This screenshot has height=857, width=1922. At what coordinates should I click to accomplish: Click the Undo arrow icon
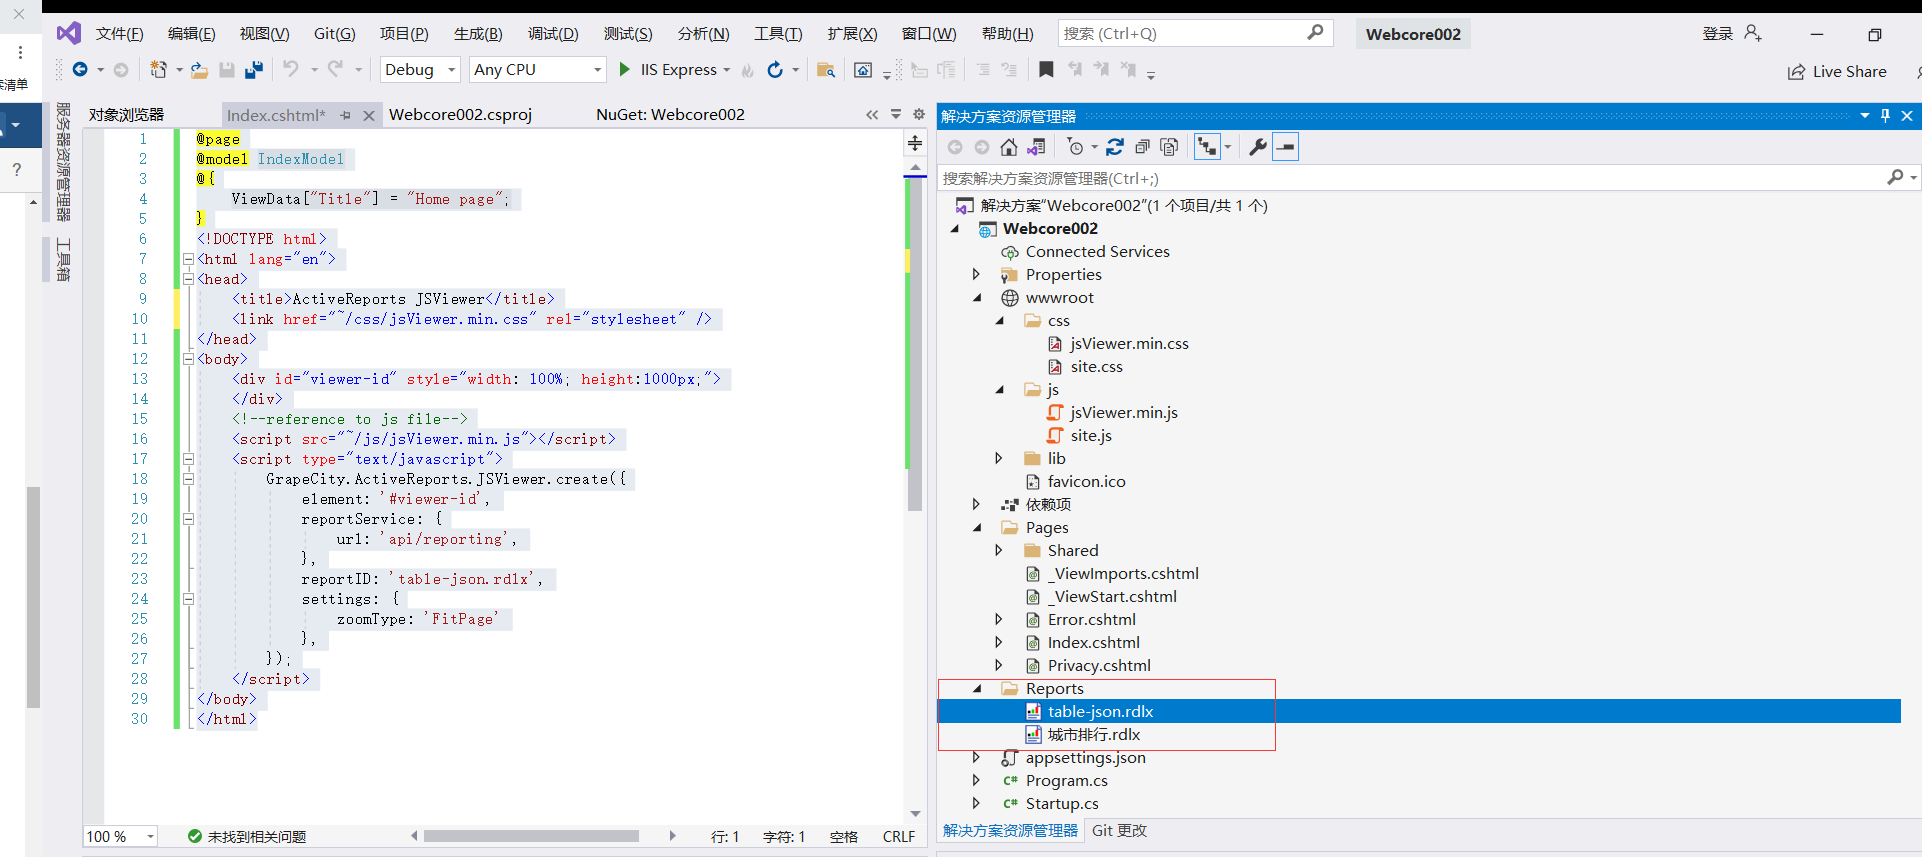[x=291, y=69]
